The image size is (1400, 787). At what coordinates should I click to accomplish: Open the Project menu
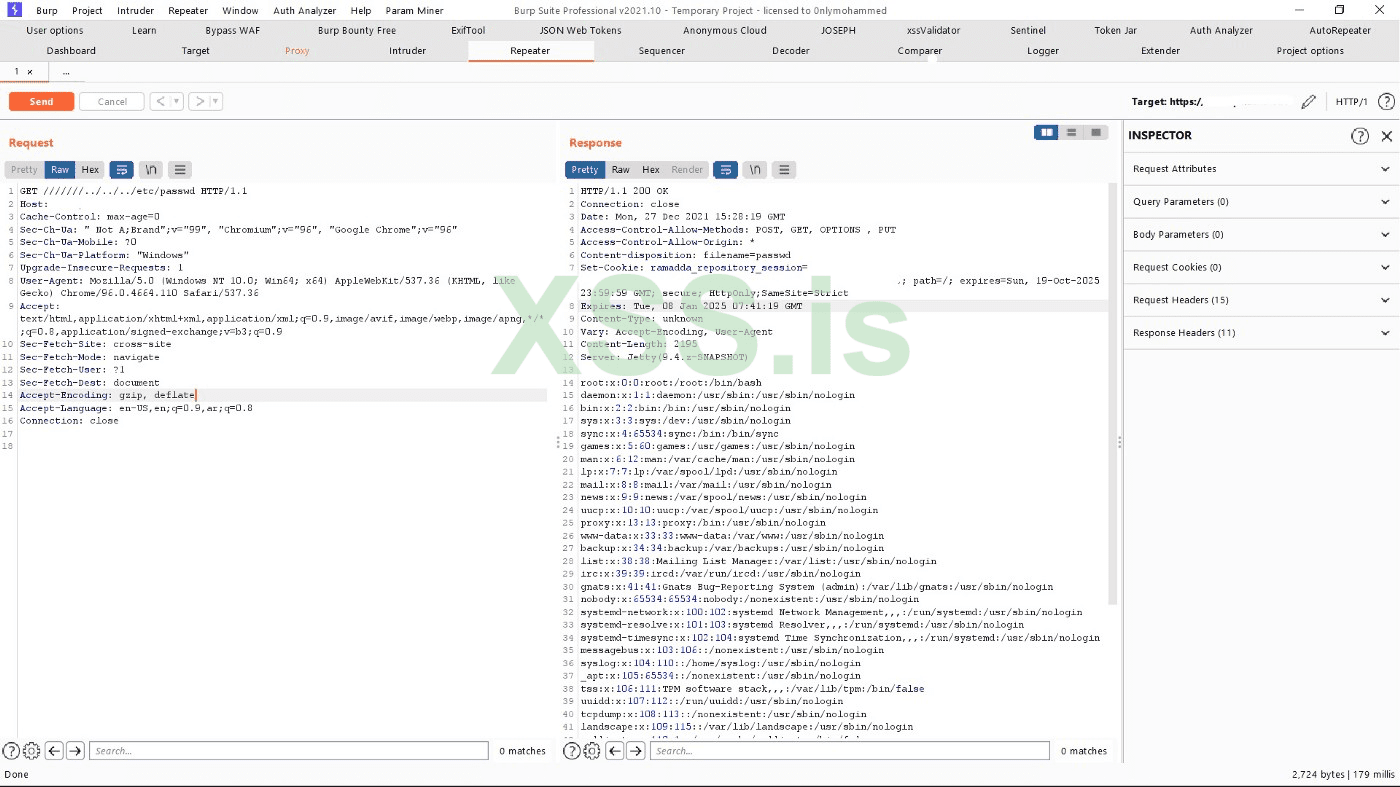coord(87,10)
